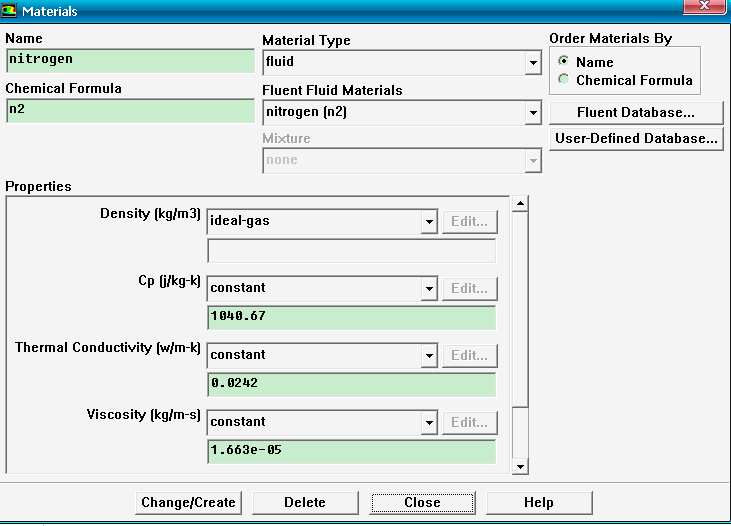
Task: Expand the Thermal Conductivity method dropdown
Action: click(429, 356)
